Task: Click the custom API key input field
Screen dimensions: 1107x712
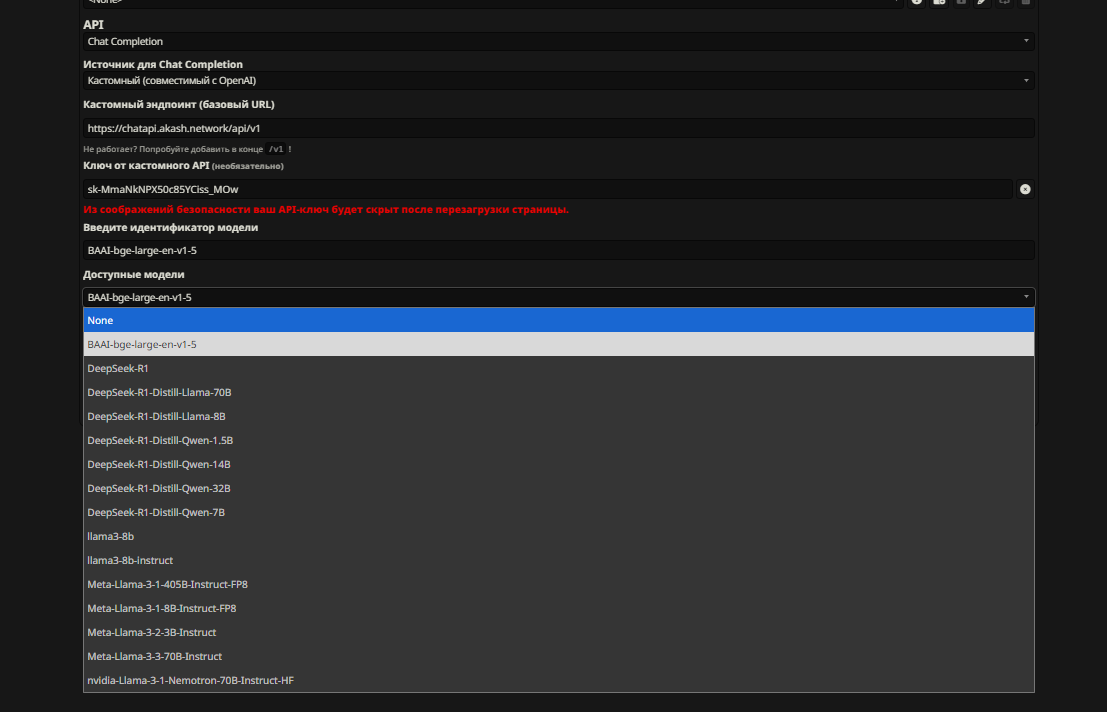Action: 548,189
